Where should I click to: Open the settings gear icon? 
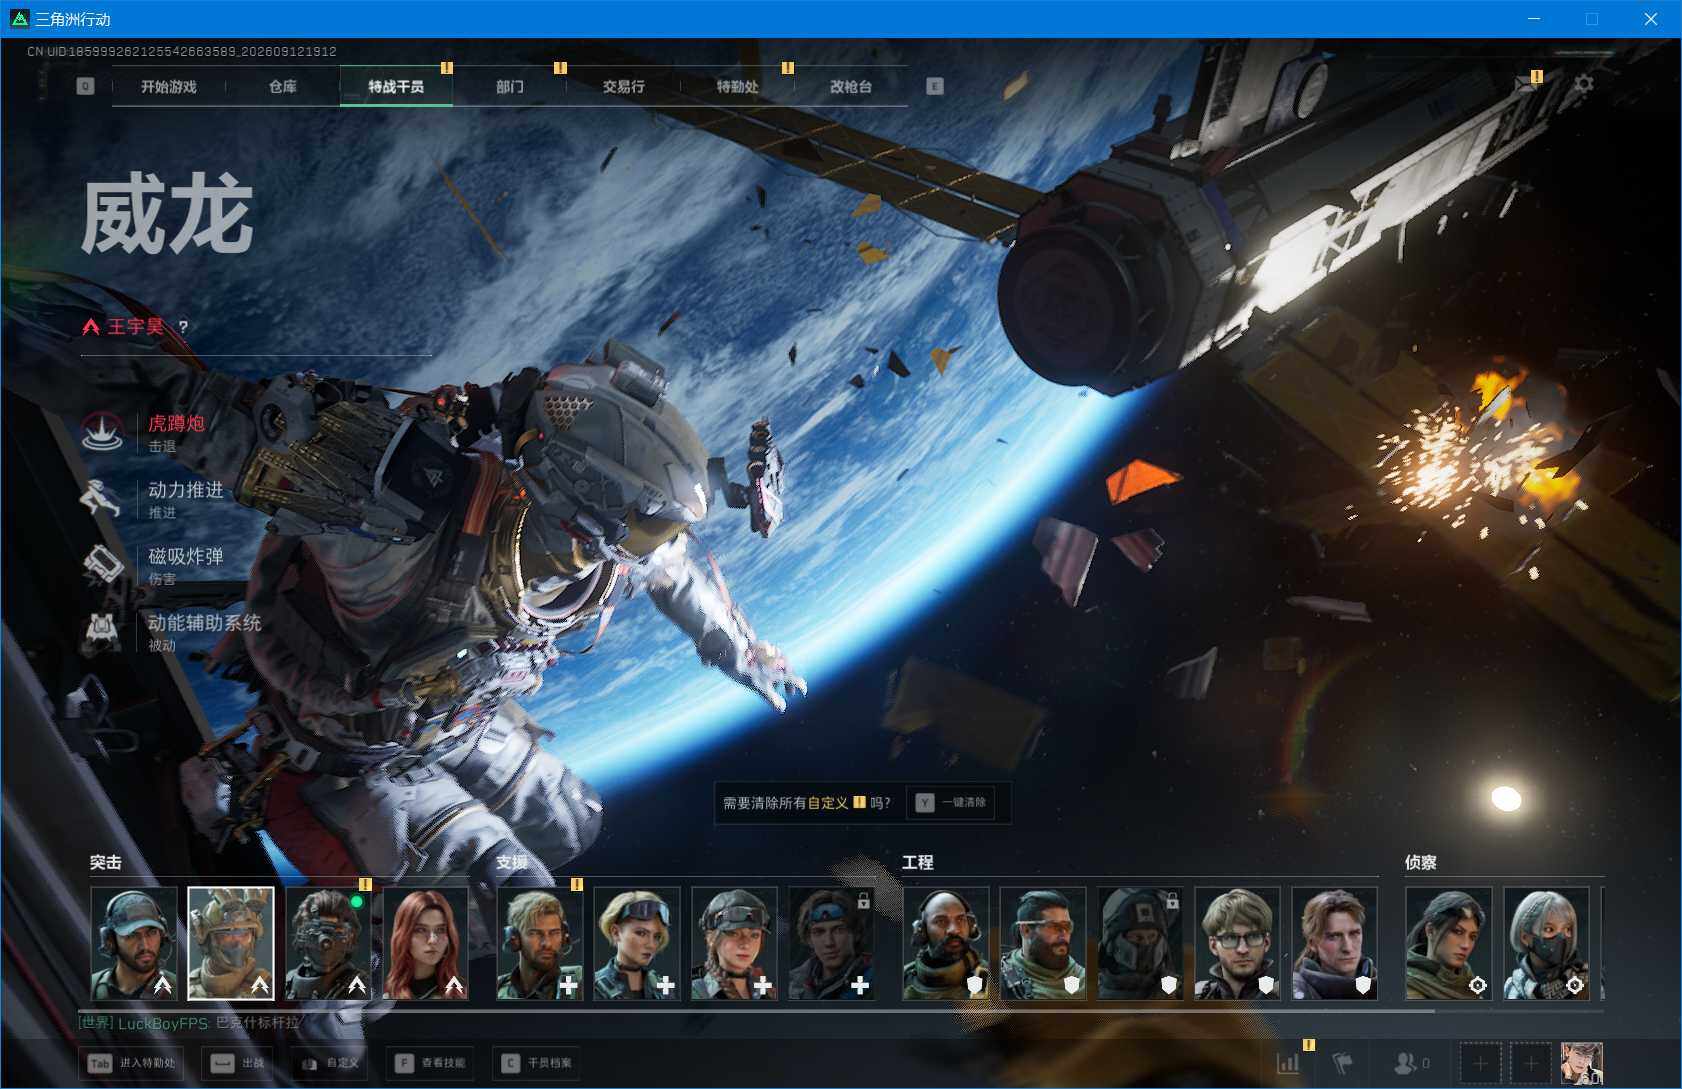pos(1583,84)
